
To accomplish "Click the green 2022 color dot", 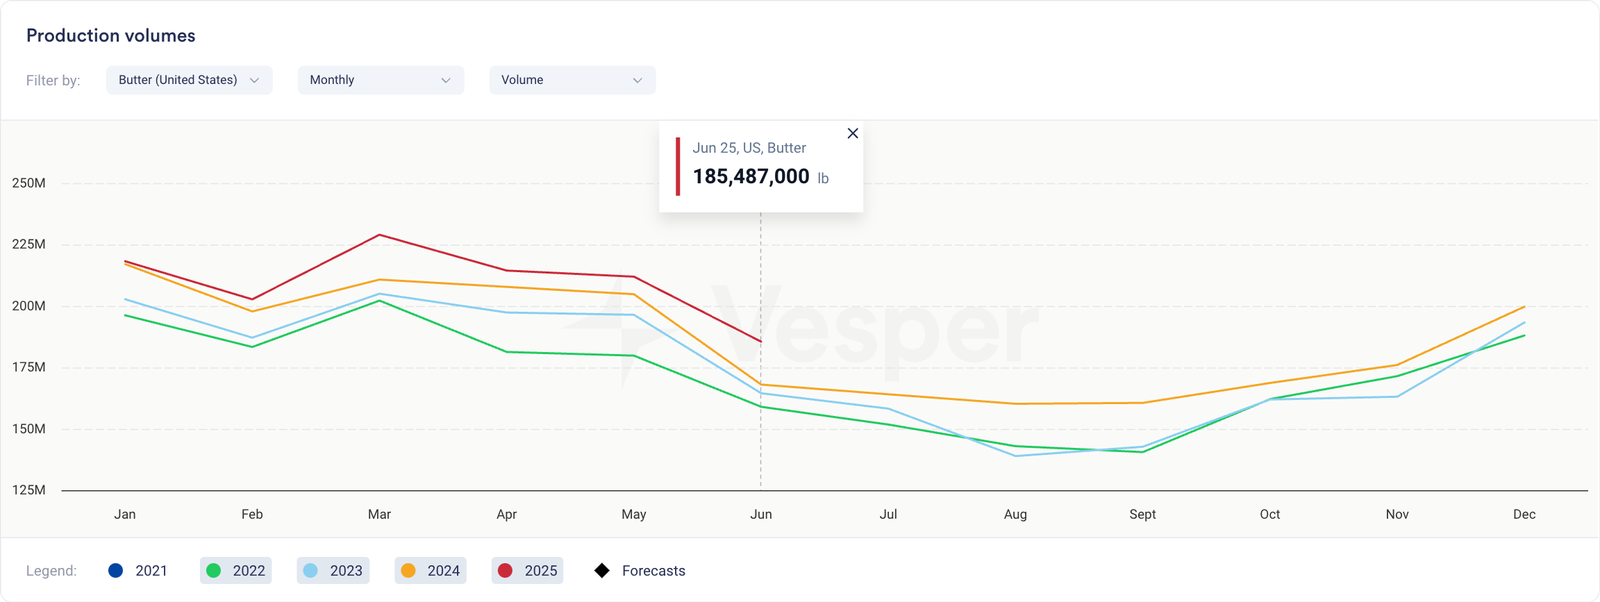I will point(213,571).
